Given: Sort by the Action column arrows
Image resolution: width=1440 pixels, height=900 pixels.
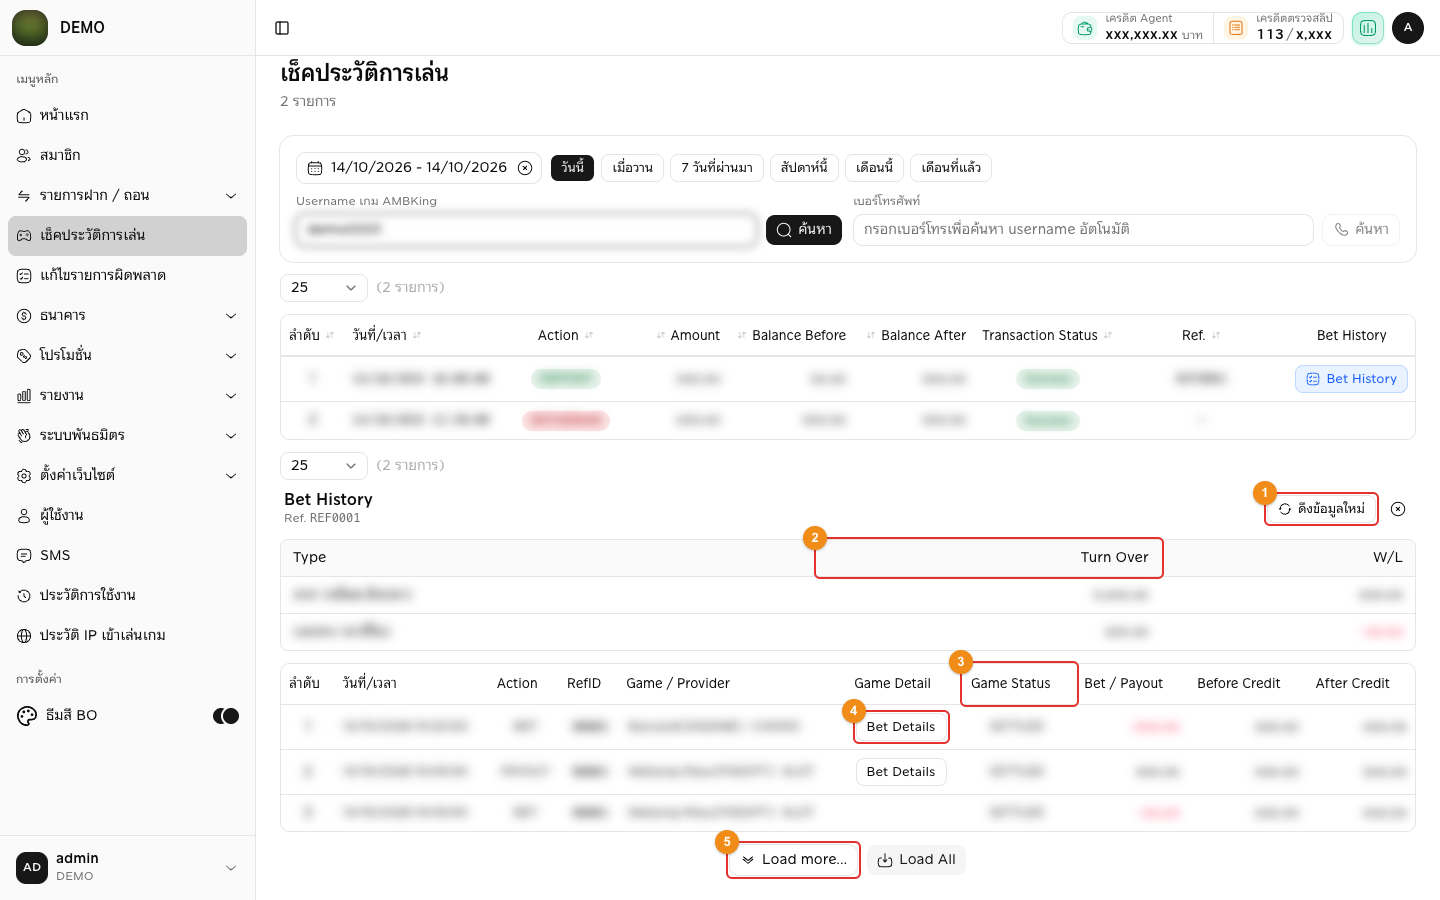Looking at the screenshot, I should click(589, 336).
